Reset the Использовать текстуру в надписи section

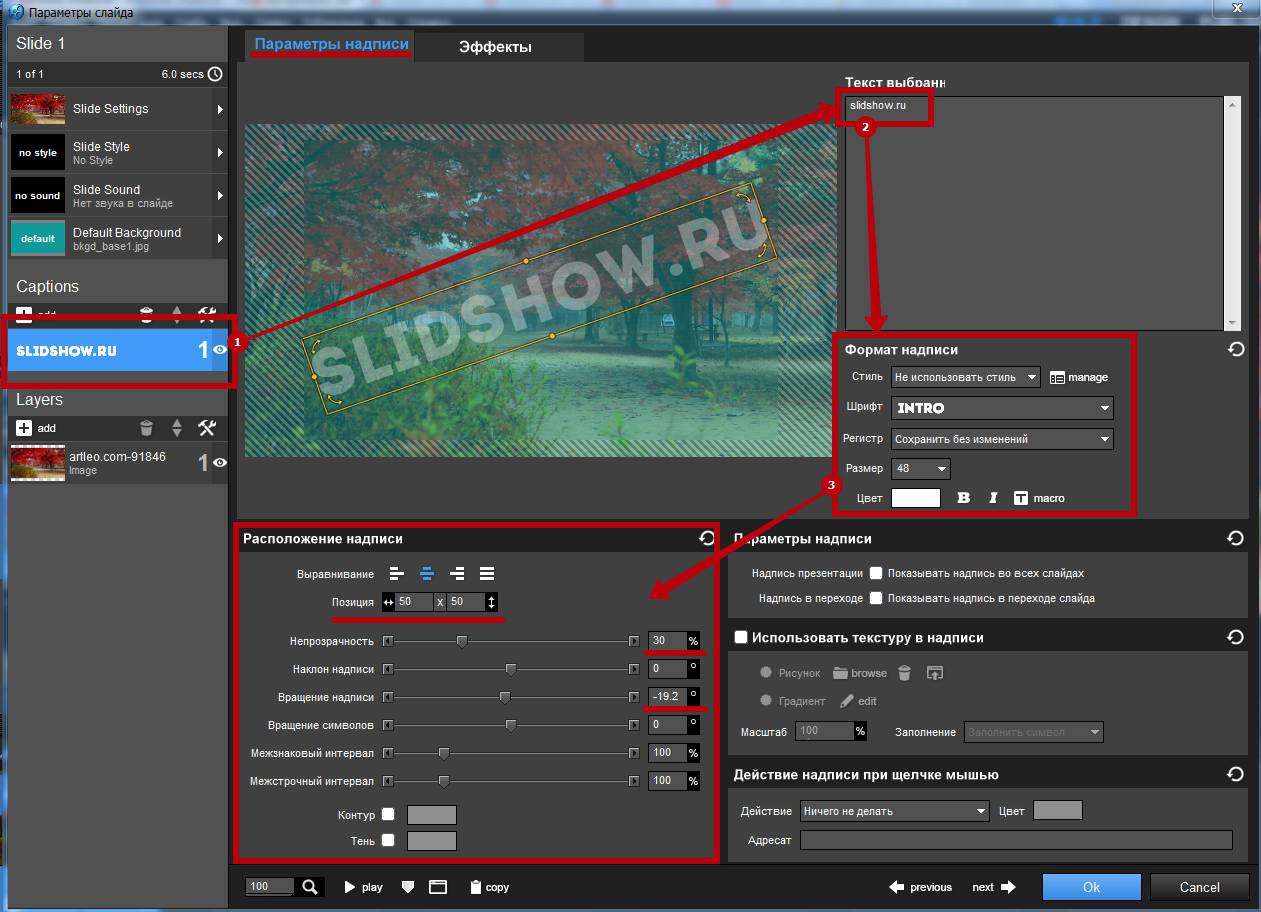click(x=1236, y=637)
